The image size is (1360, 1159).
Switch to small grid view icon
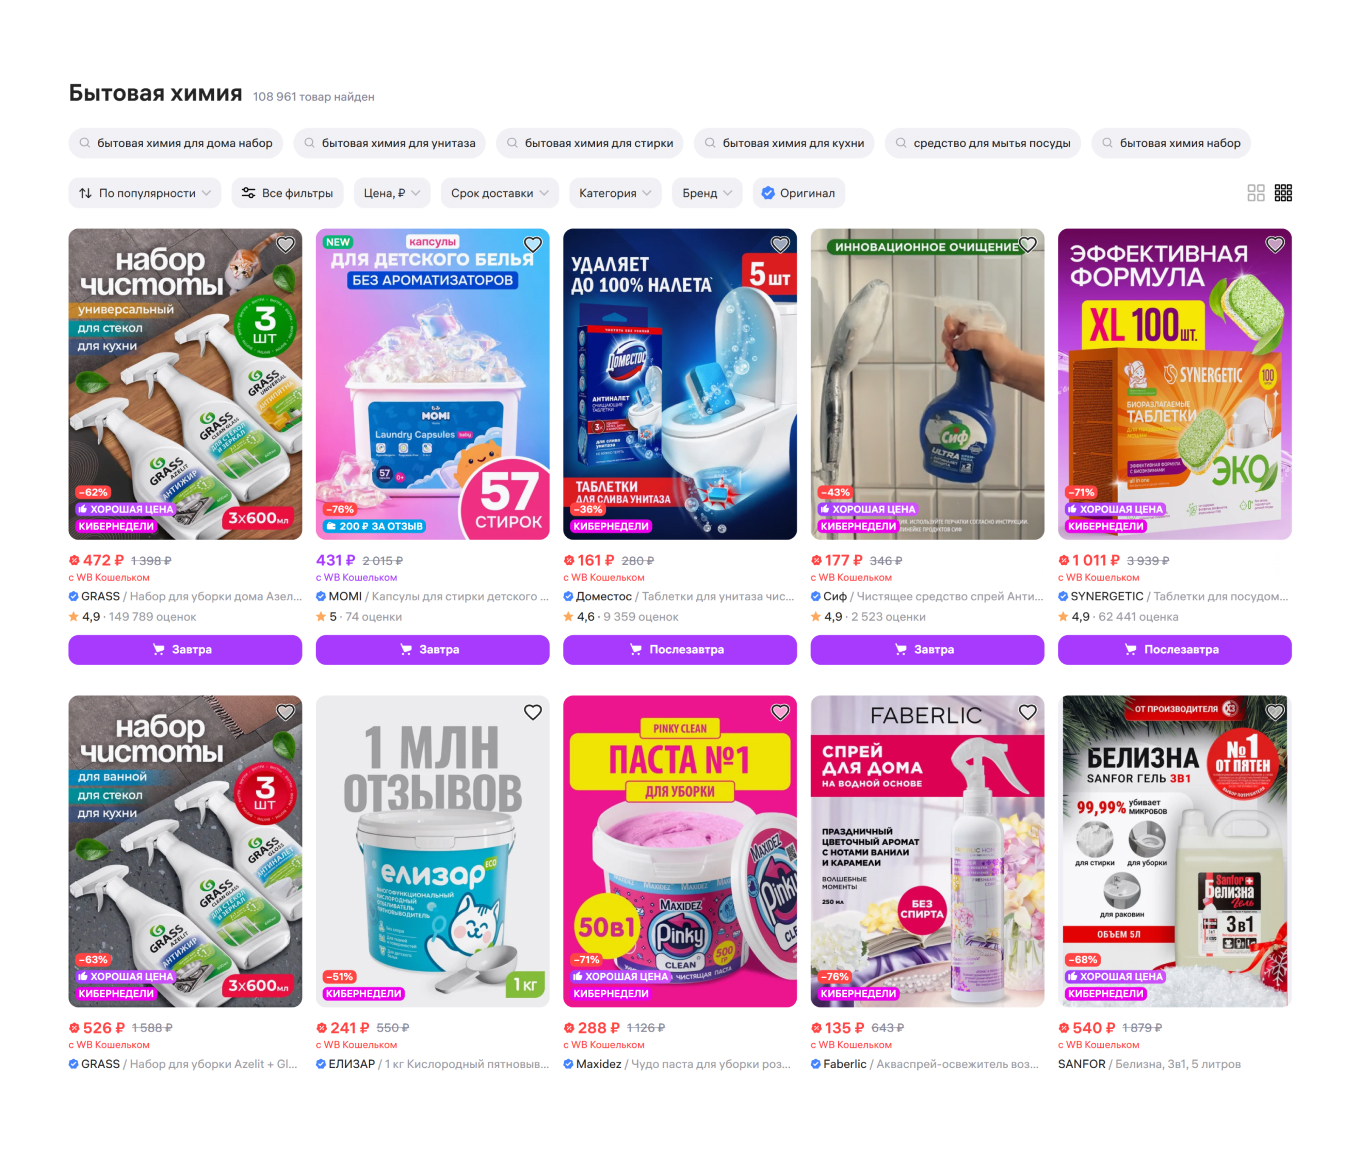[x=1284, y=193]
